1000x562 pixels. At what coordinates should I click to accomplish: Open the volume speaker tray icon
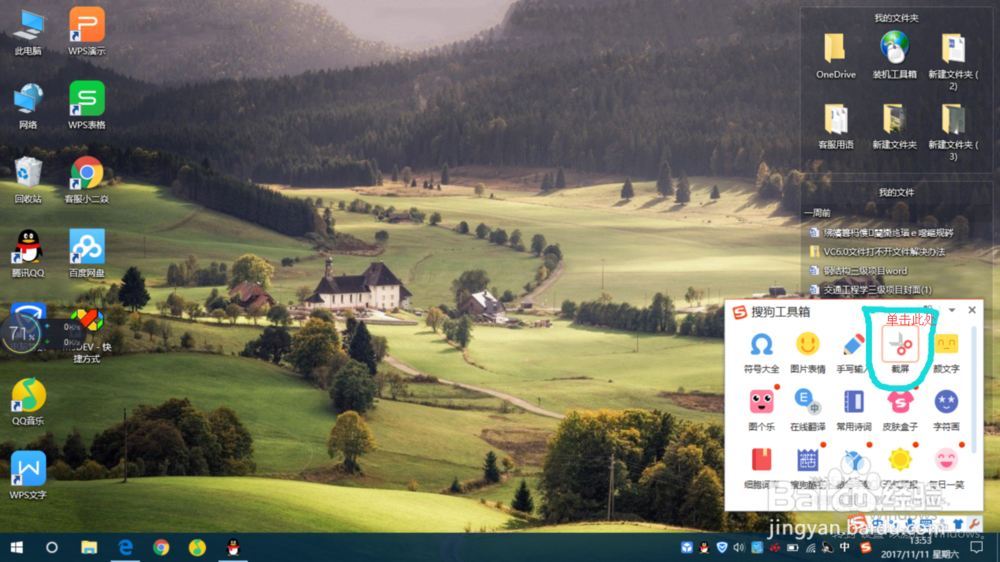pyautogui.click(x=739, y=547)
